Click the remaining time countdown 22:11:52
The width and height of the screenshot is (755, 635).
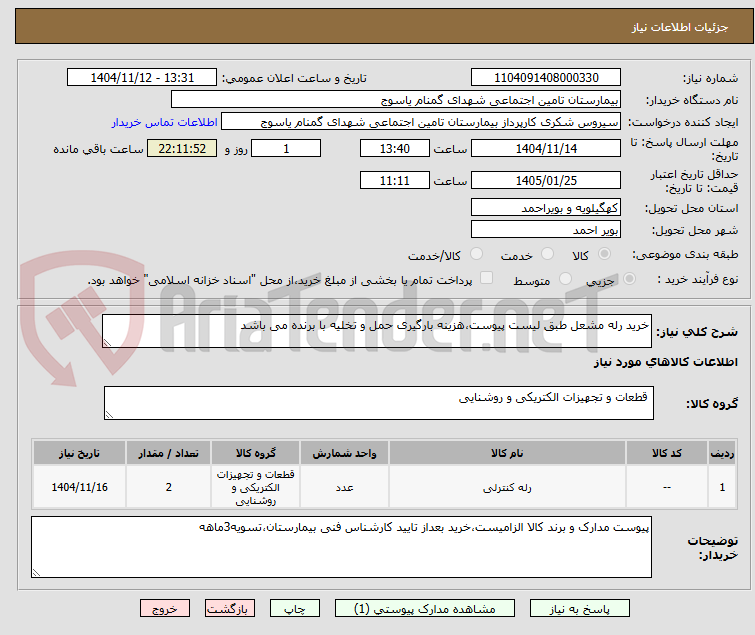[x=182, y=148]
